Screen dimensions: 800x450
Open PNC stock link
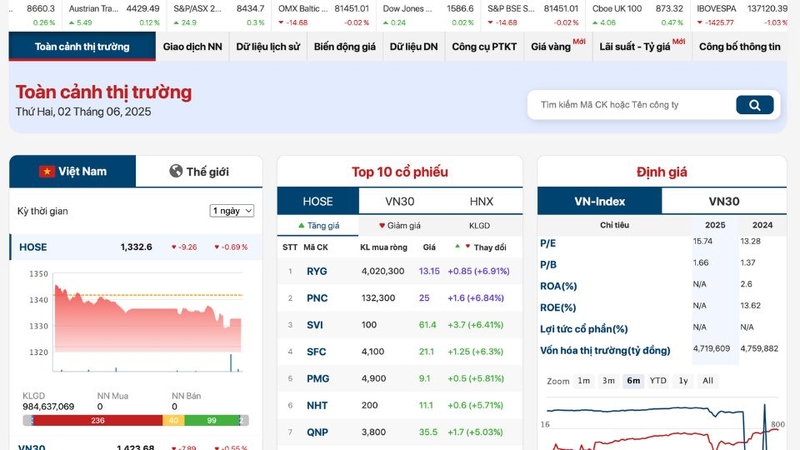click(x=317, y=298)
